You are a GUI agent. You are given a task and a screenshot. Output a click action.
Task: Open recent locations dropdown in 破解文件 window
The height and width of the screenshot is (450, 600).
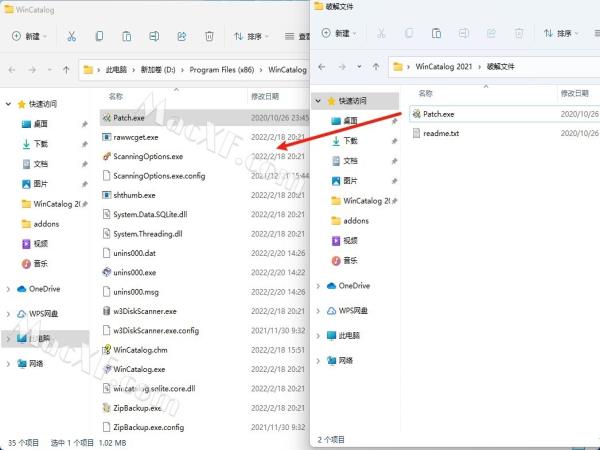coord(359,67)
